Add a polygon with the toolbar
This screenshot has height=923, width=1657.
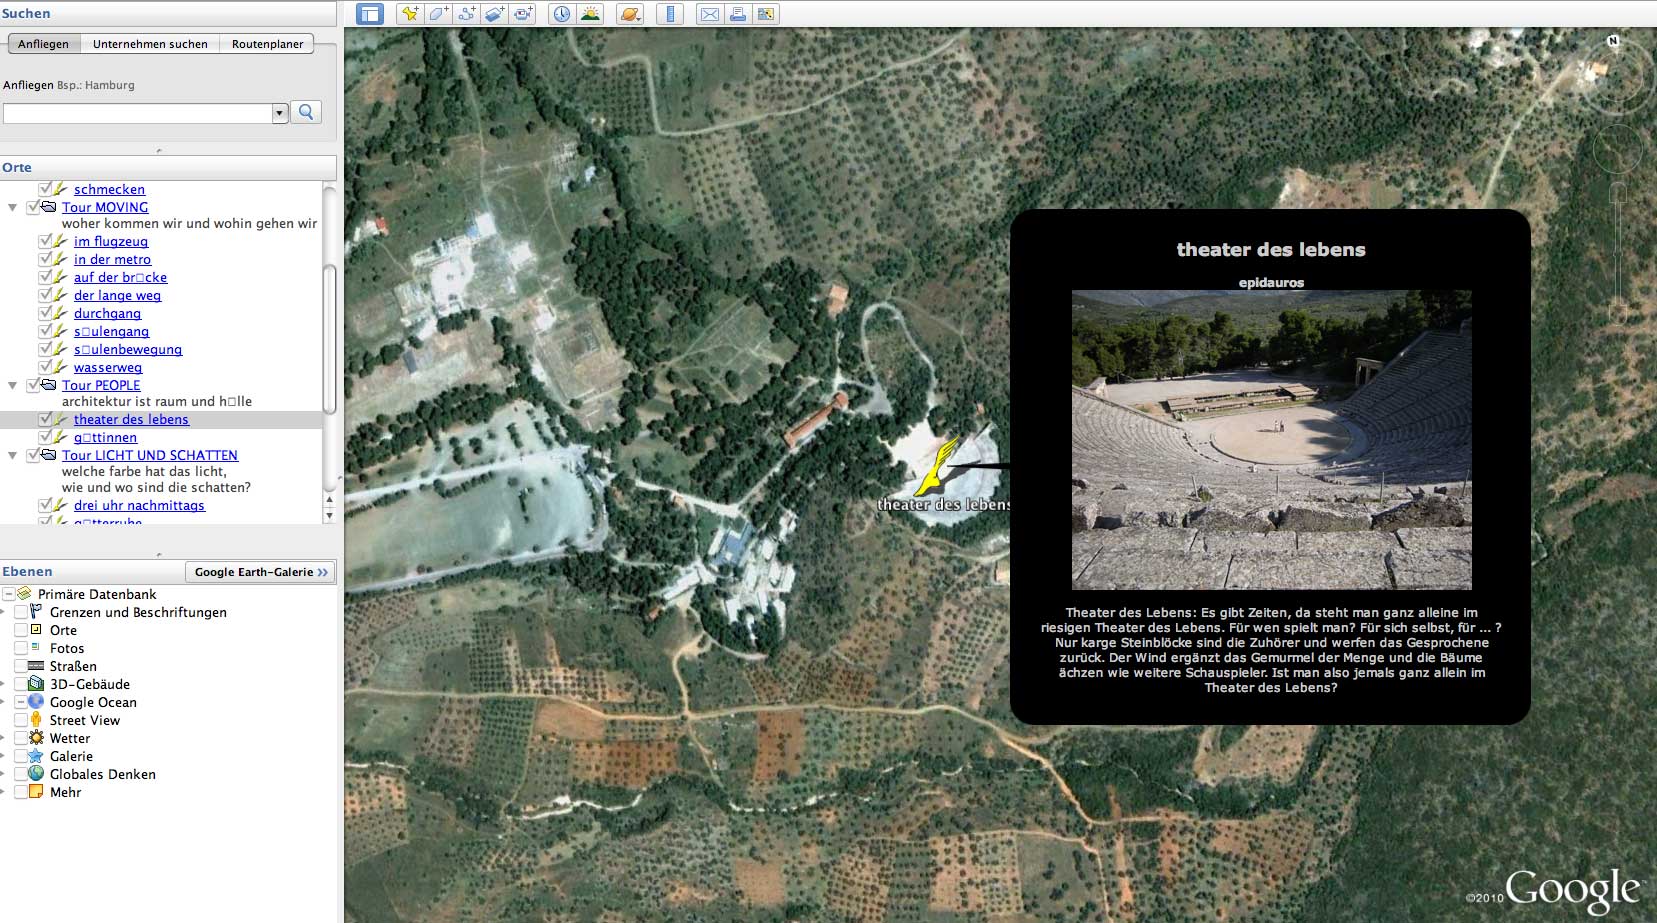pos(438,14)
